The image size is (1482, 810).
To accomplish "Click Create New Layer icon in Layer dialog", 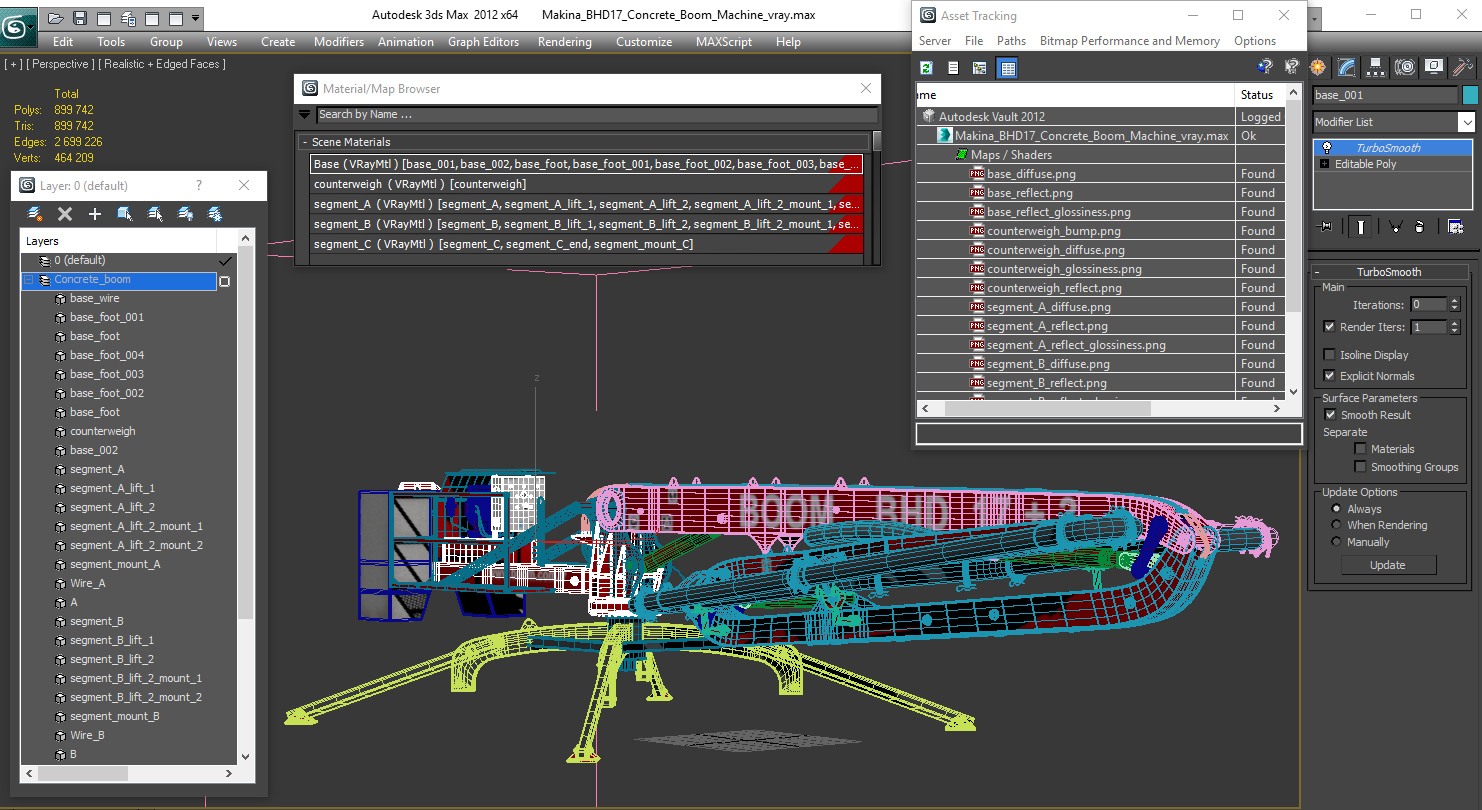I will [x=35, y=214].
